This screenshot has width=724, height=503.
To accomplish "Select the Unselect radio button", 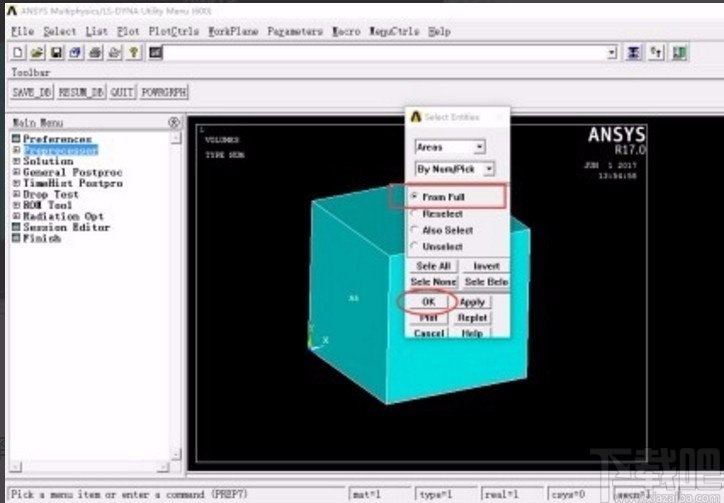I will click(x=414, y=246).
